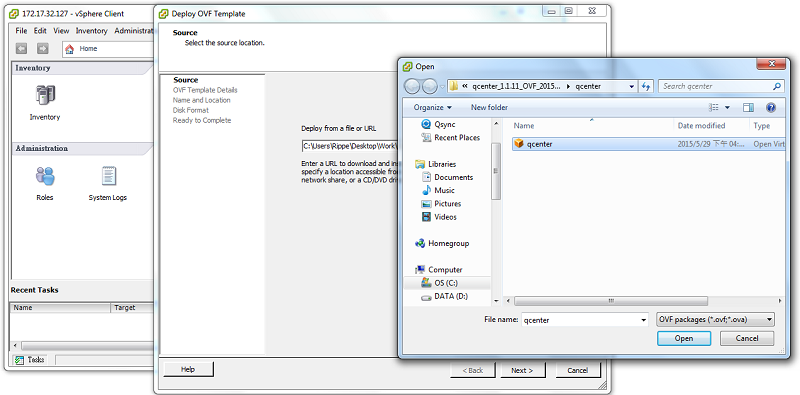
Task: Click the recent locations dropdown arrow
Action: (442, 86)
